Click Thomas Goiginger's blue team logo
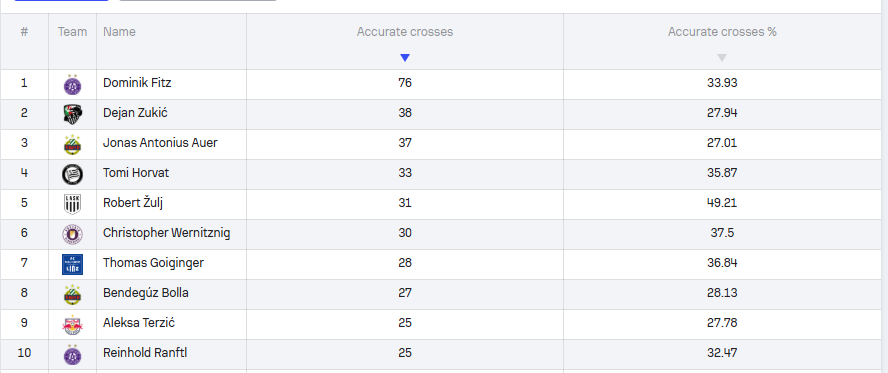 72,264
